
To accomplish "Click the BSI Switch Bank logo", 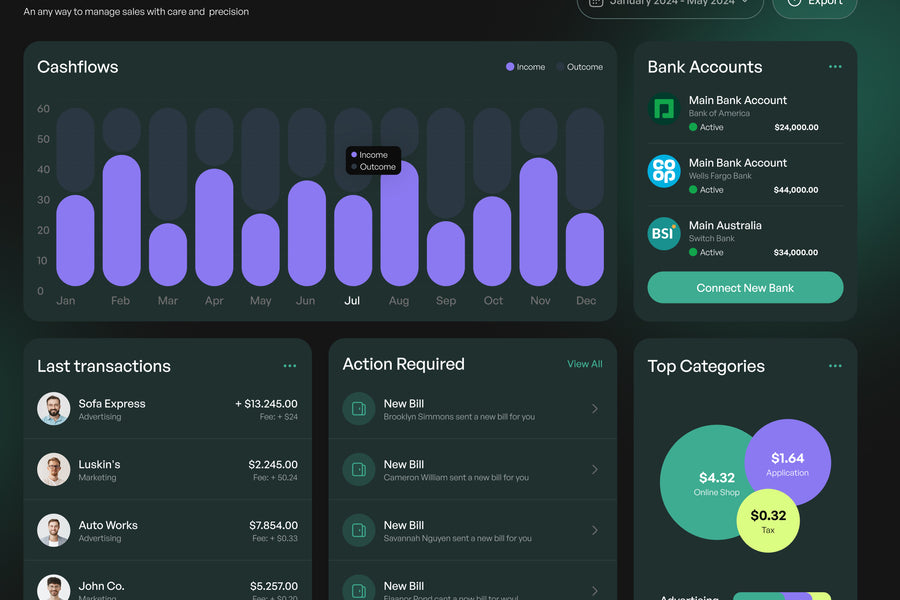I will (x=664, y=234).
